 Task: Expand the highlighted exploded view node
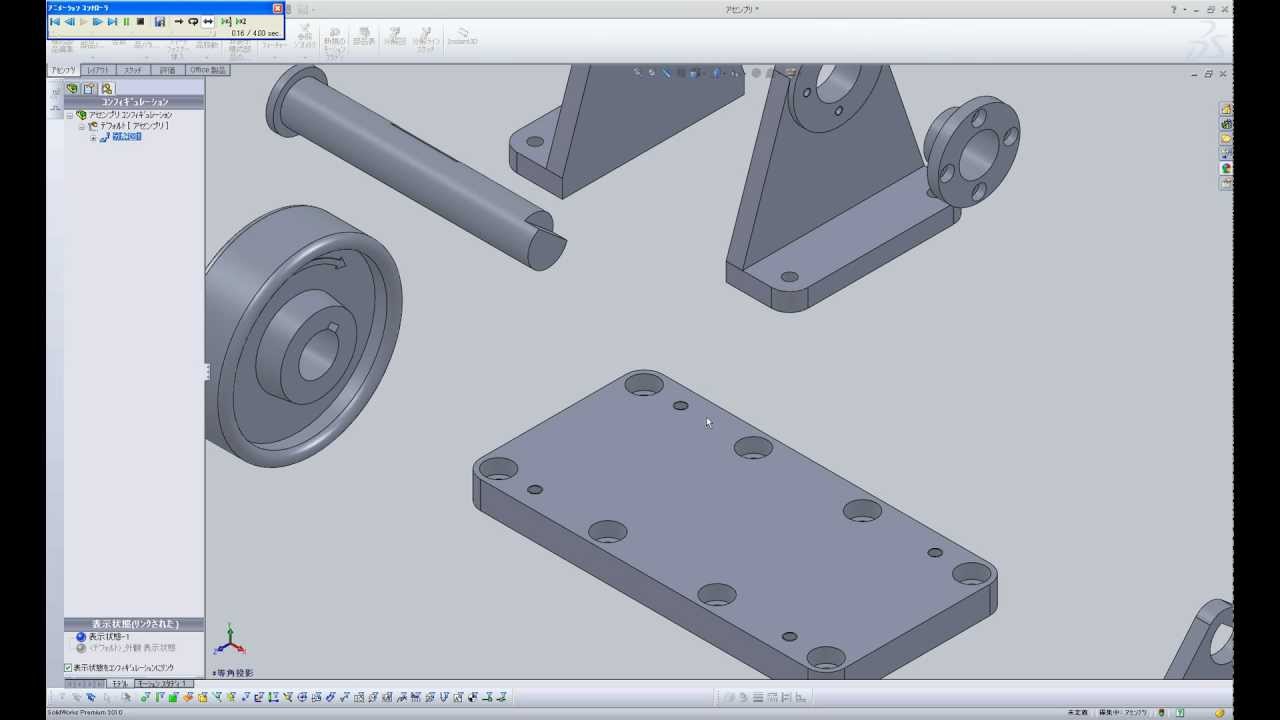93,138
